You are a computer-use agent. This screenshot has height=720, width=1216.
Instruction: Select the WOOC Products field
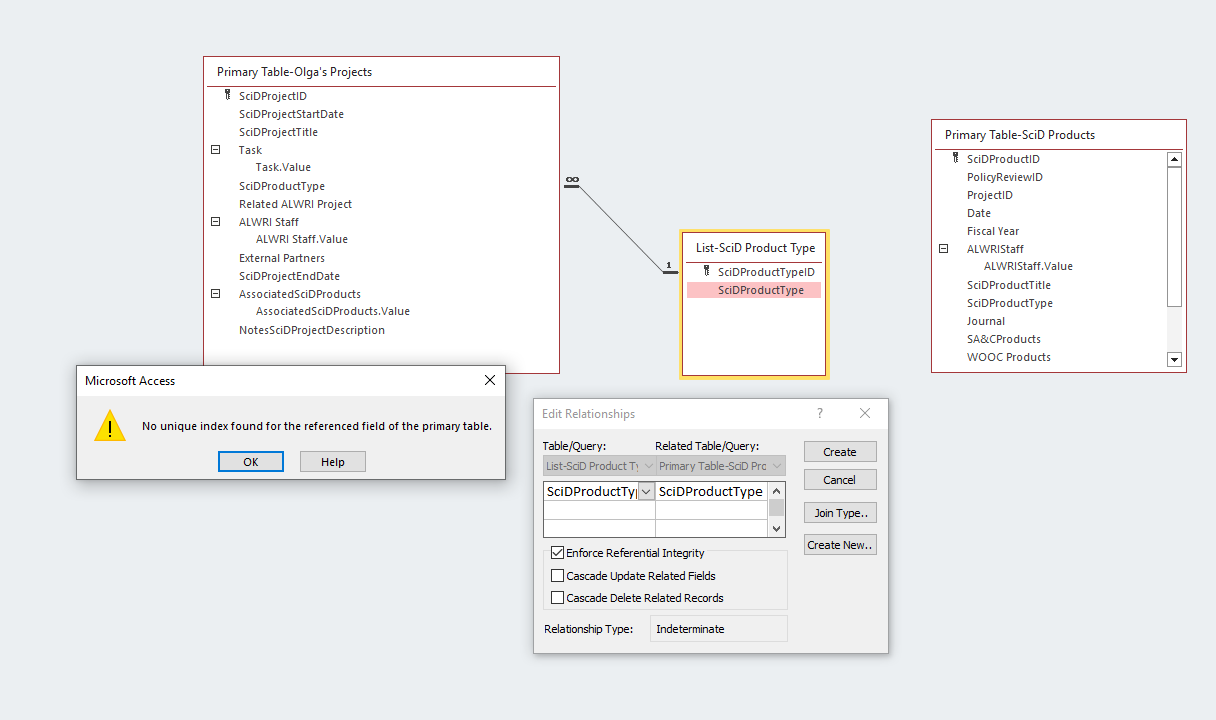[1008, 357]
